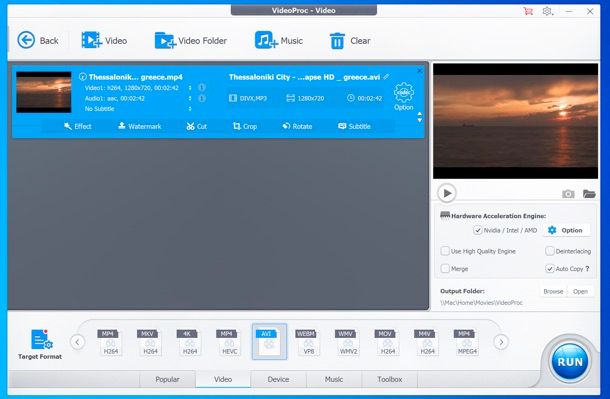Play the preview video
Screen dimensions: 610x399
pos(447,193)
